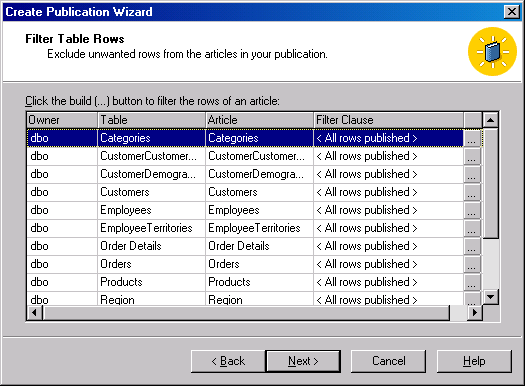
Task: Select the Categories cell in the Table column
Action: coord(151,138)
